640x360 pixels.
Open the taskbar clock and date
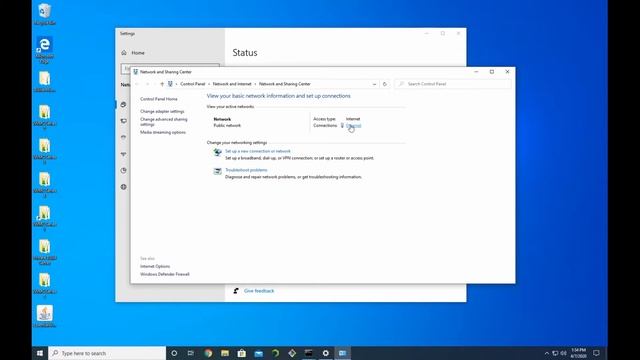coord(579,353)
